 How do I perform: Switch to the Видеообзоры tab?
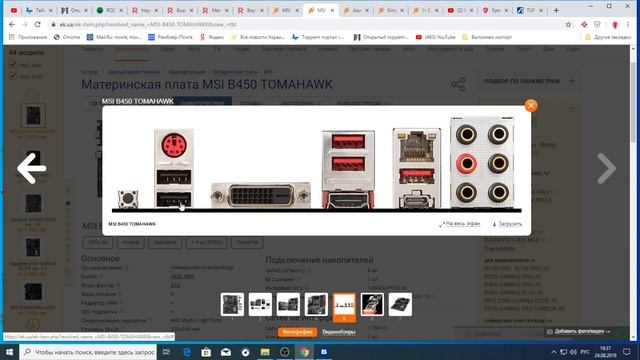(x=338, y=332)
